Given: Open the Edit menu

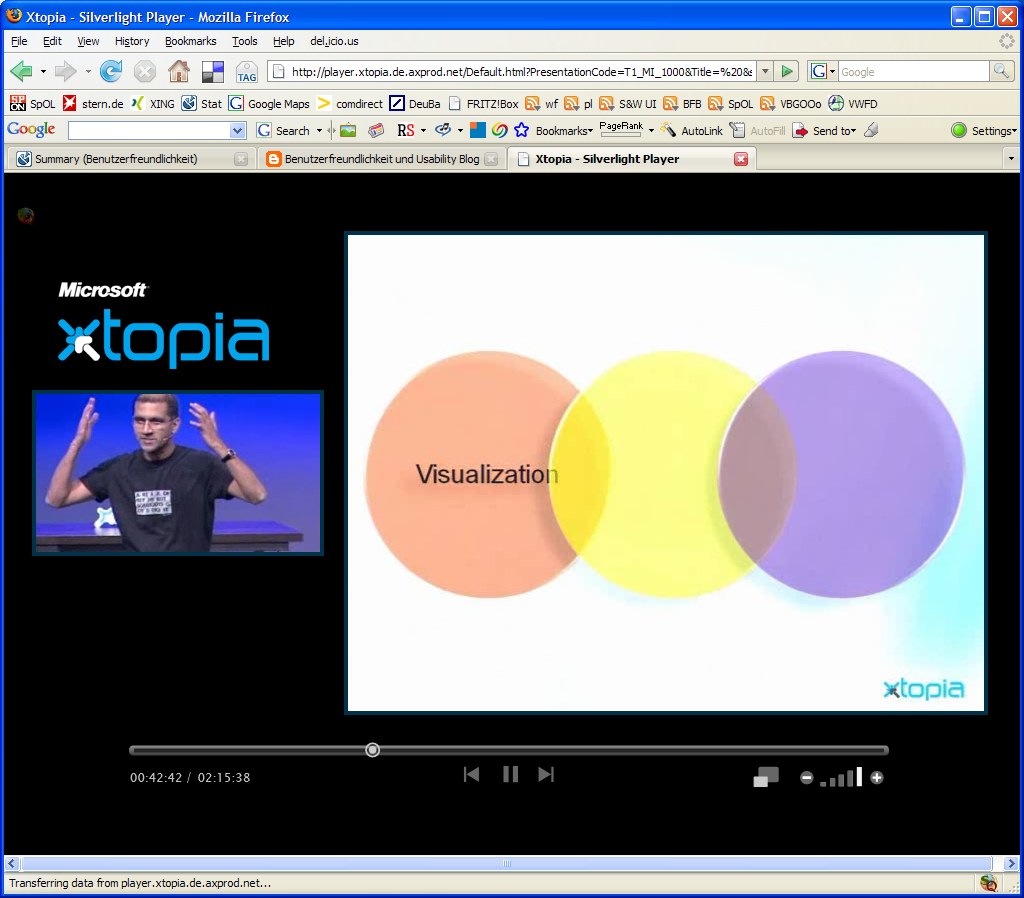Looking at the screenshot, I should [52, 41].
